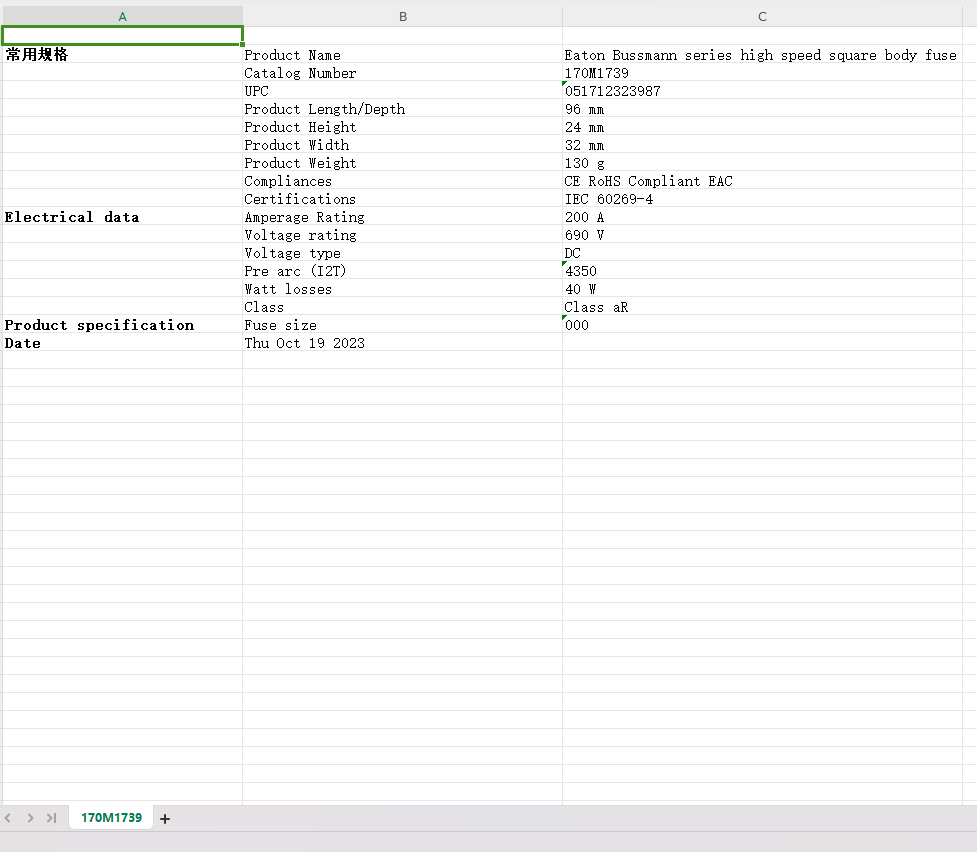The width and height of the screenshot is (977, 852).
Task: Select the '24 mm' cell
Action: pos(762,127)
